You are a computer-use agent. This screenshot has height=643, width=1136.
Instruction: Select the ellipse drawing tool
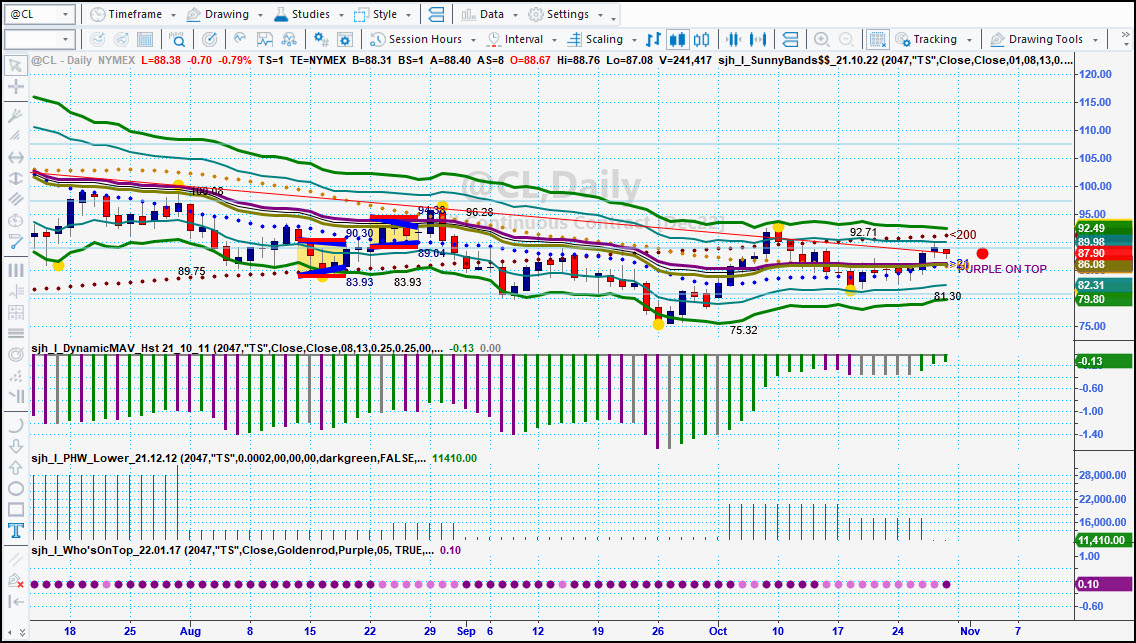coord(14,489)
